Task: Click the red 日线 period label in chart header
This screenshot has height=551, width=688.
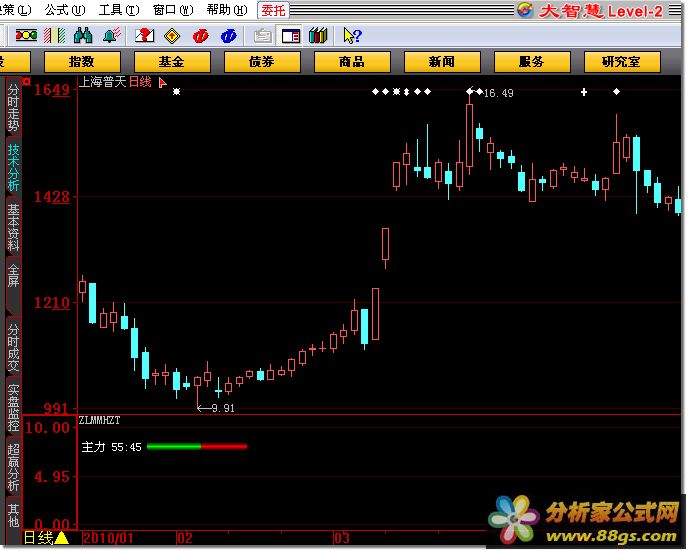Action: [140, 82]
